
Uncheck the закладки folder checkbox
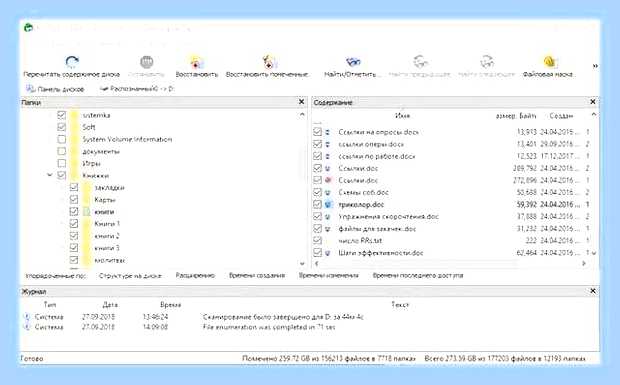[74, 187]
